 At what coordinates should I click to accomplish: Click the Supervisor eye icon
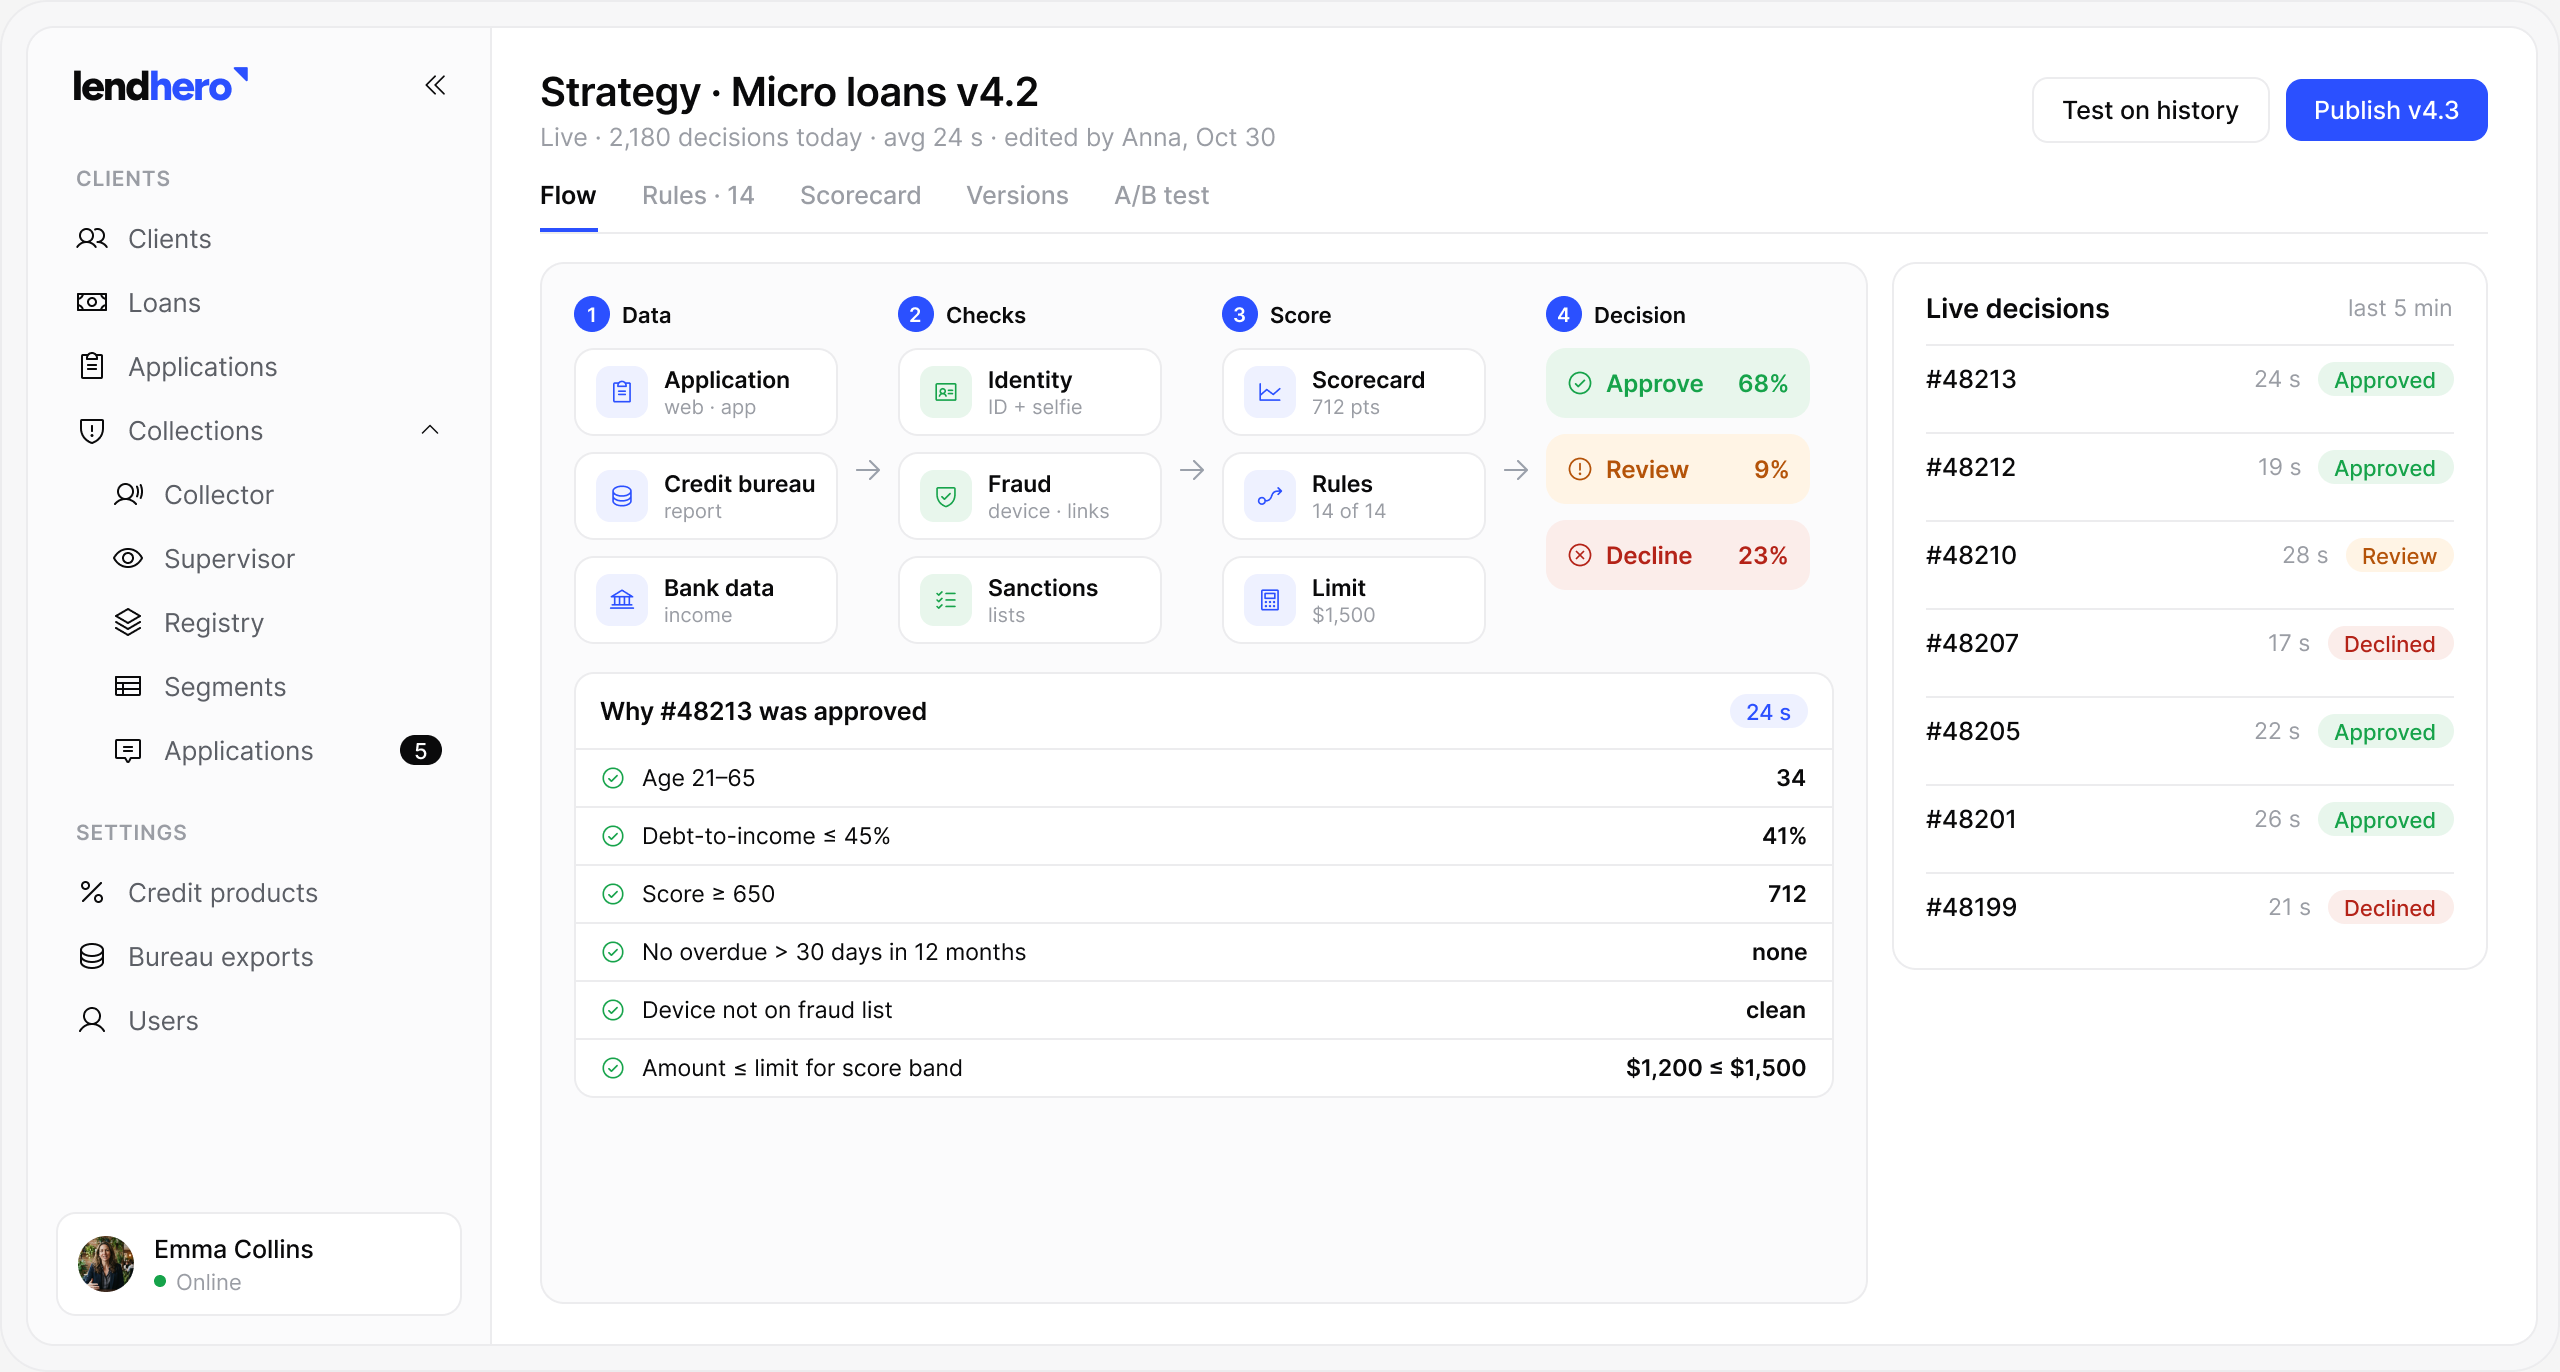coord(128,559)
